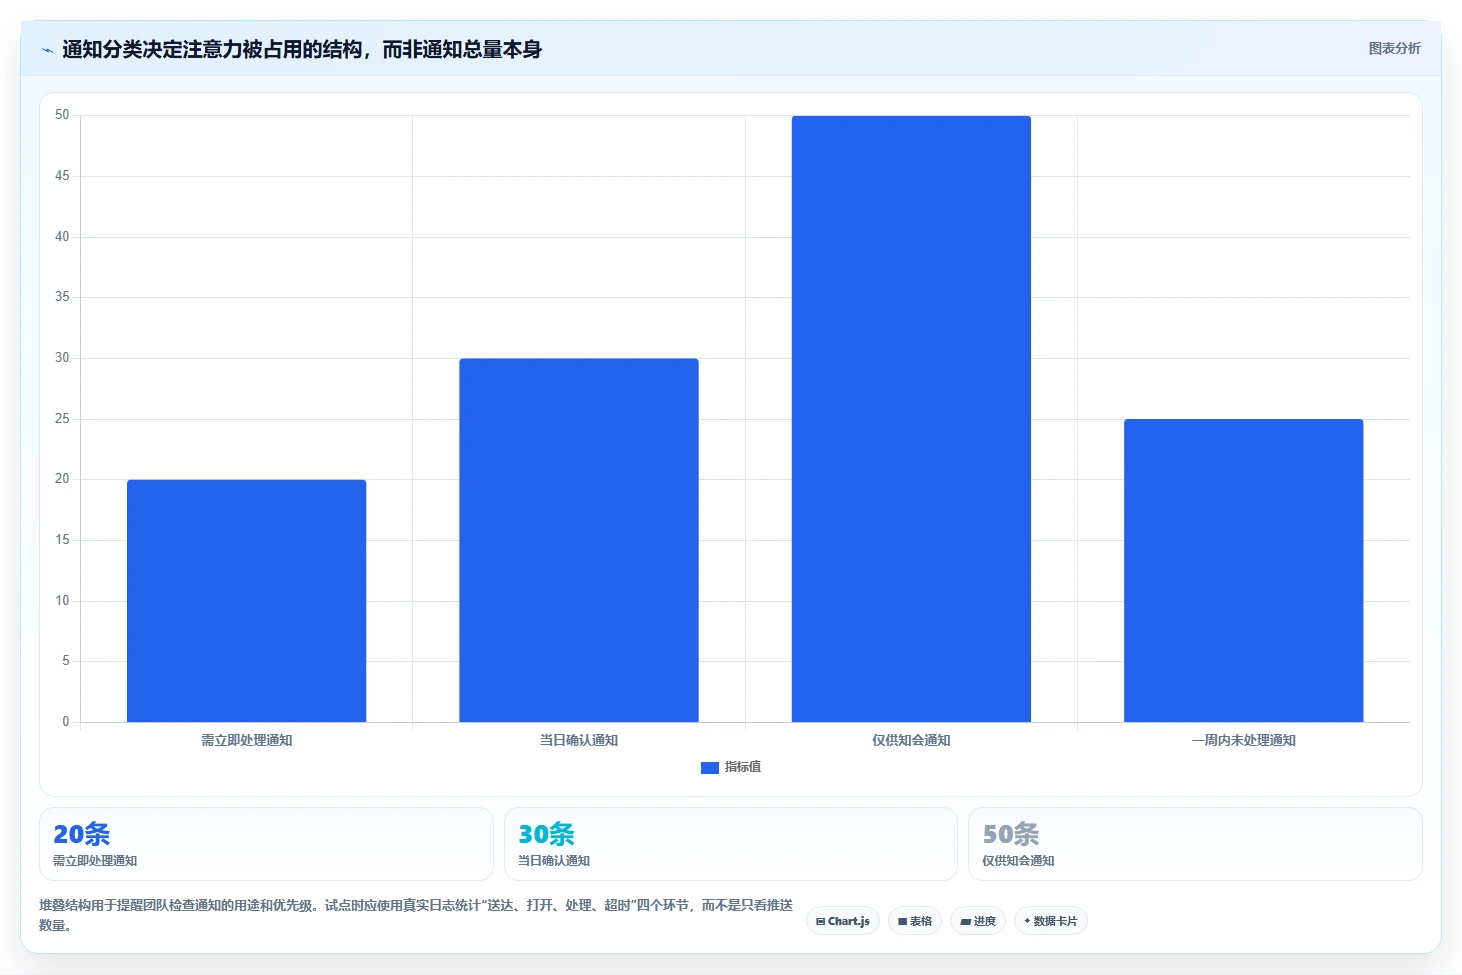Click the 仅供知会通知 x-axis label
The height and width of the screenshot is (975, 1462).
tap(911, 740)
